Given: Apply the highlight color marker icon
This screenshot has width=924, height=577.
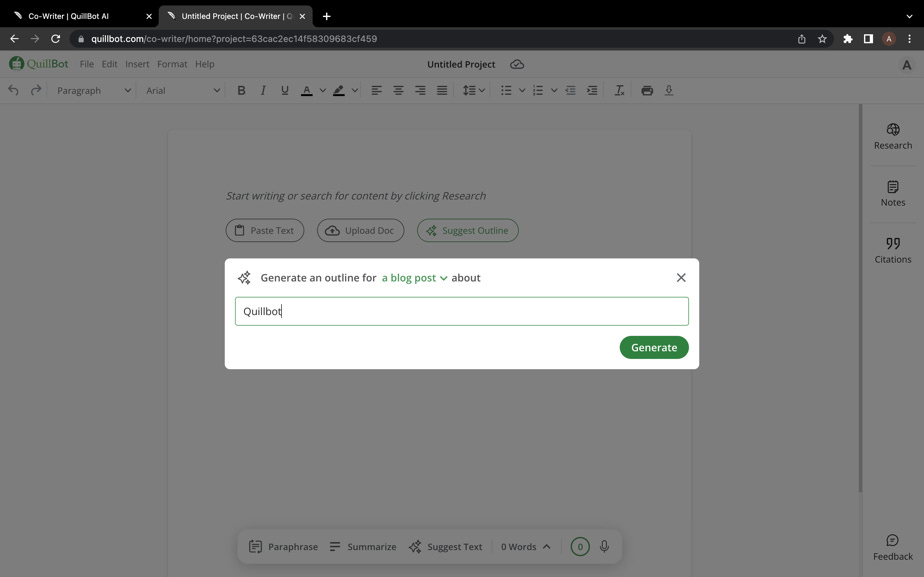Looking at the screenshot, I should [339, 90].
